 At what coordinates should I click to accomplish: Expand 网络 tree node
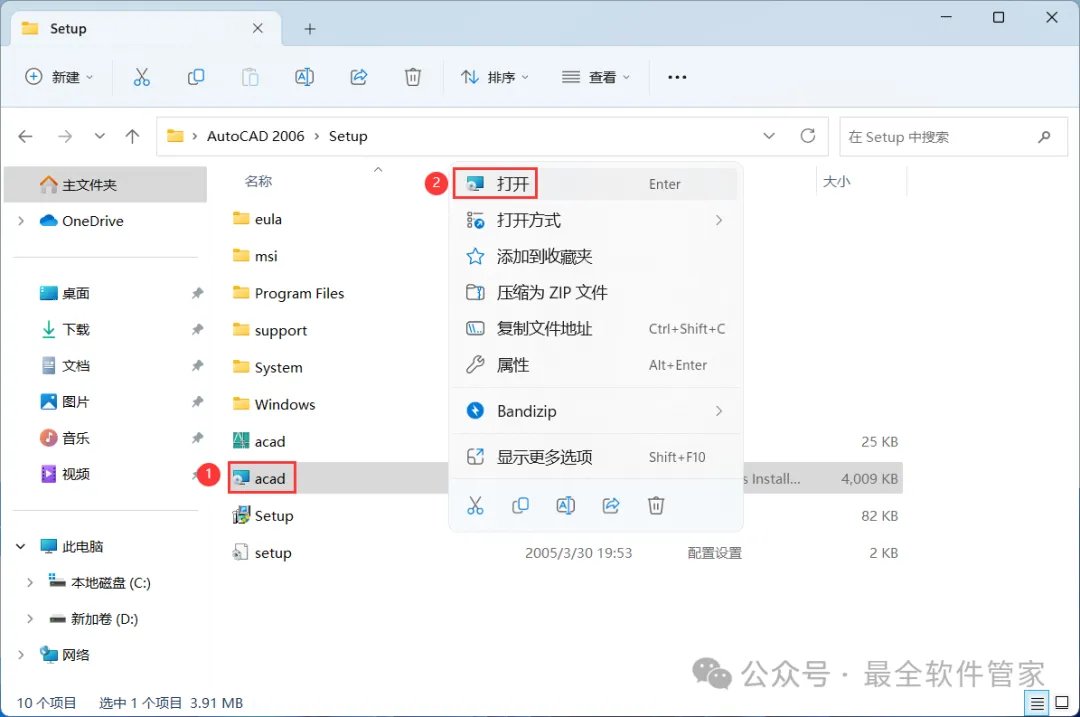click(21, 654)
